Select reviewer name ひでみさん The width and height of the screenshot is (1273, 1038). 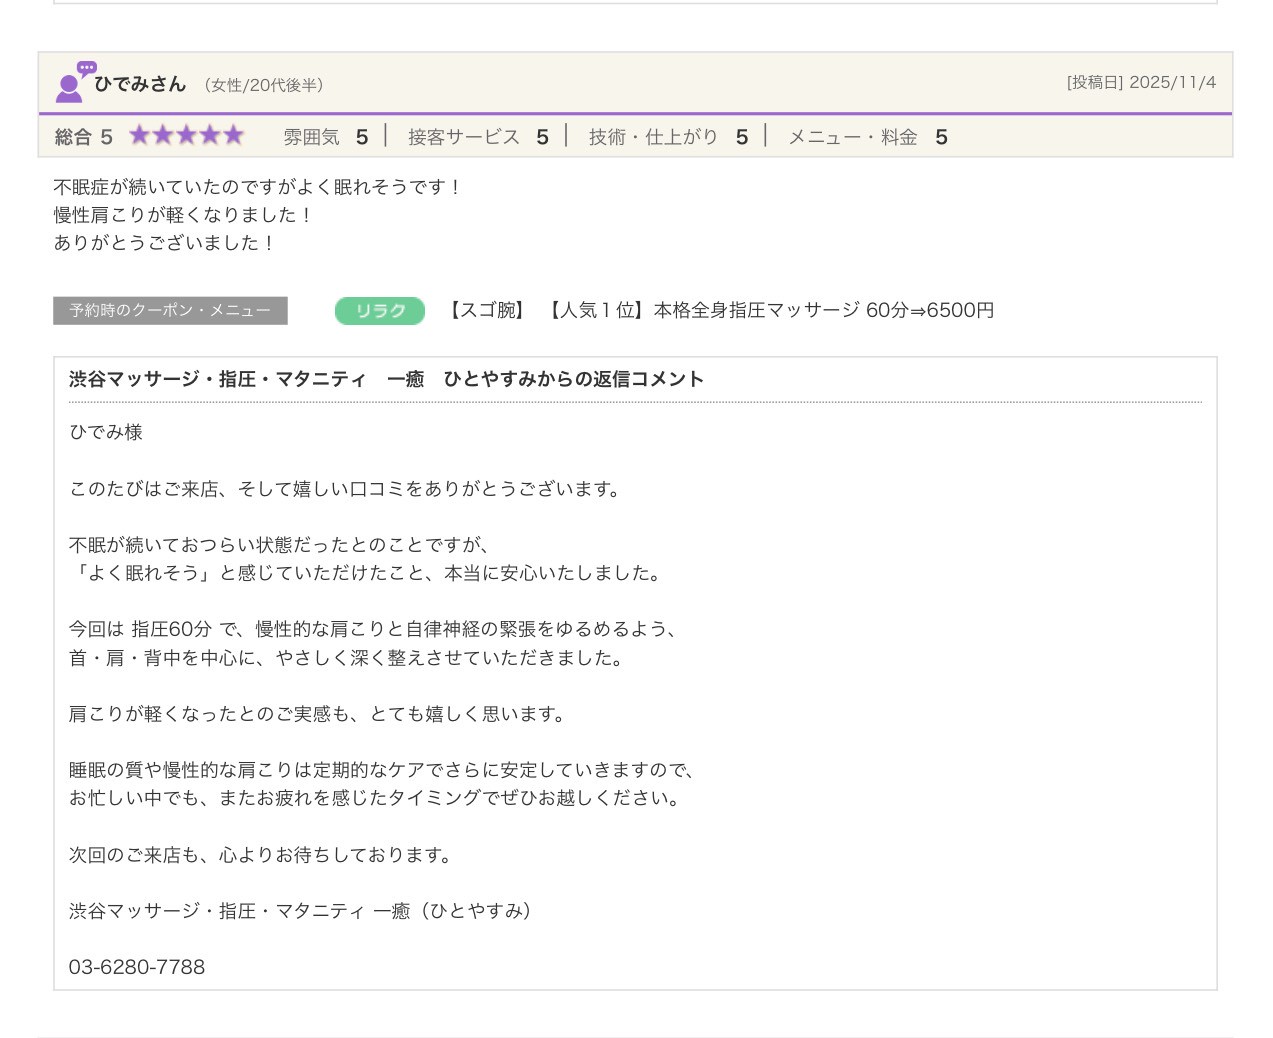[x=140, y=85]
